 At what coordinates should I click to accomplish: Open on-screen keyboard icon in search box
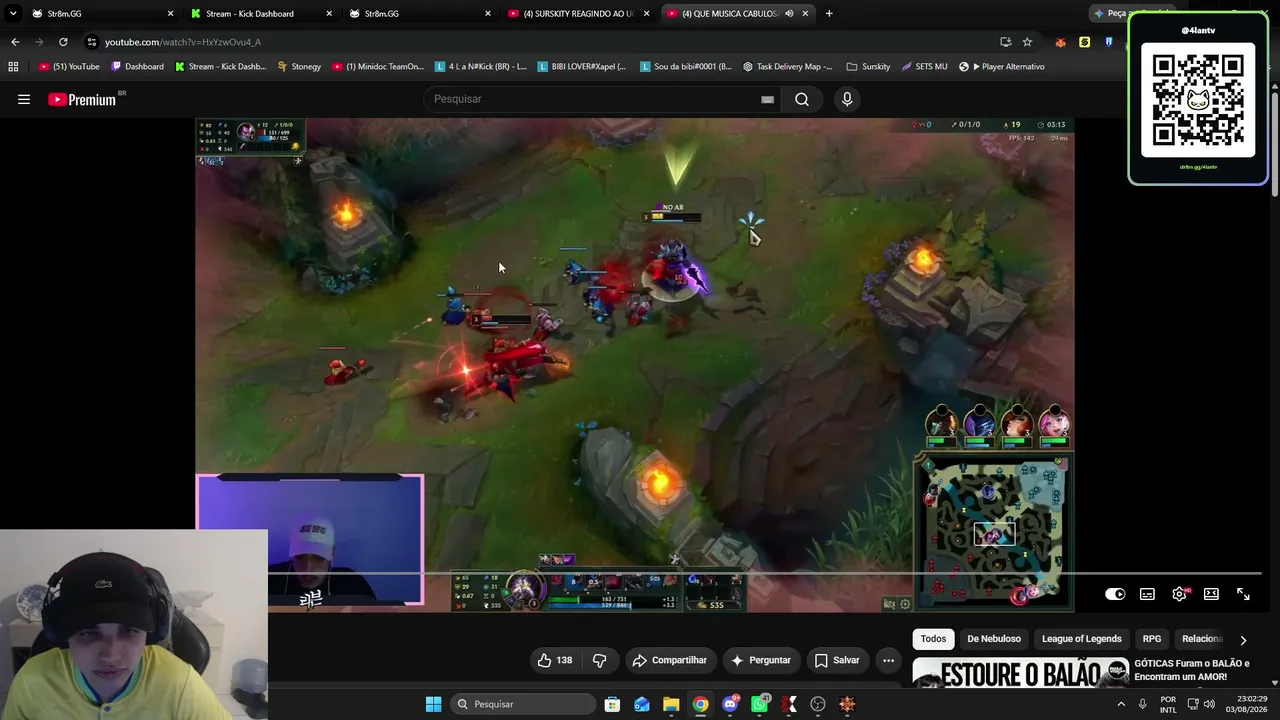click(767, 99)
